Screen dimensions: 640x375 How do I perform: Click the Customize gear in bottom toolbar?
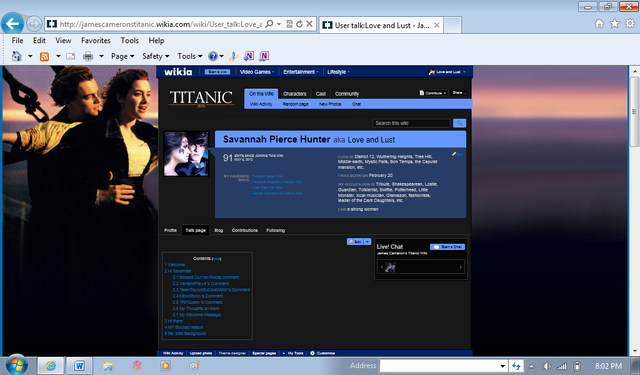coord(322,353)
